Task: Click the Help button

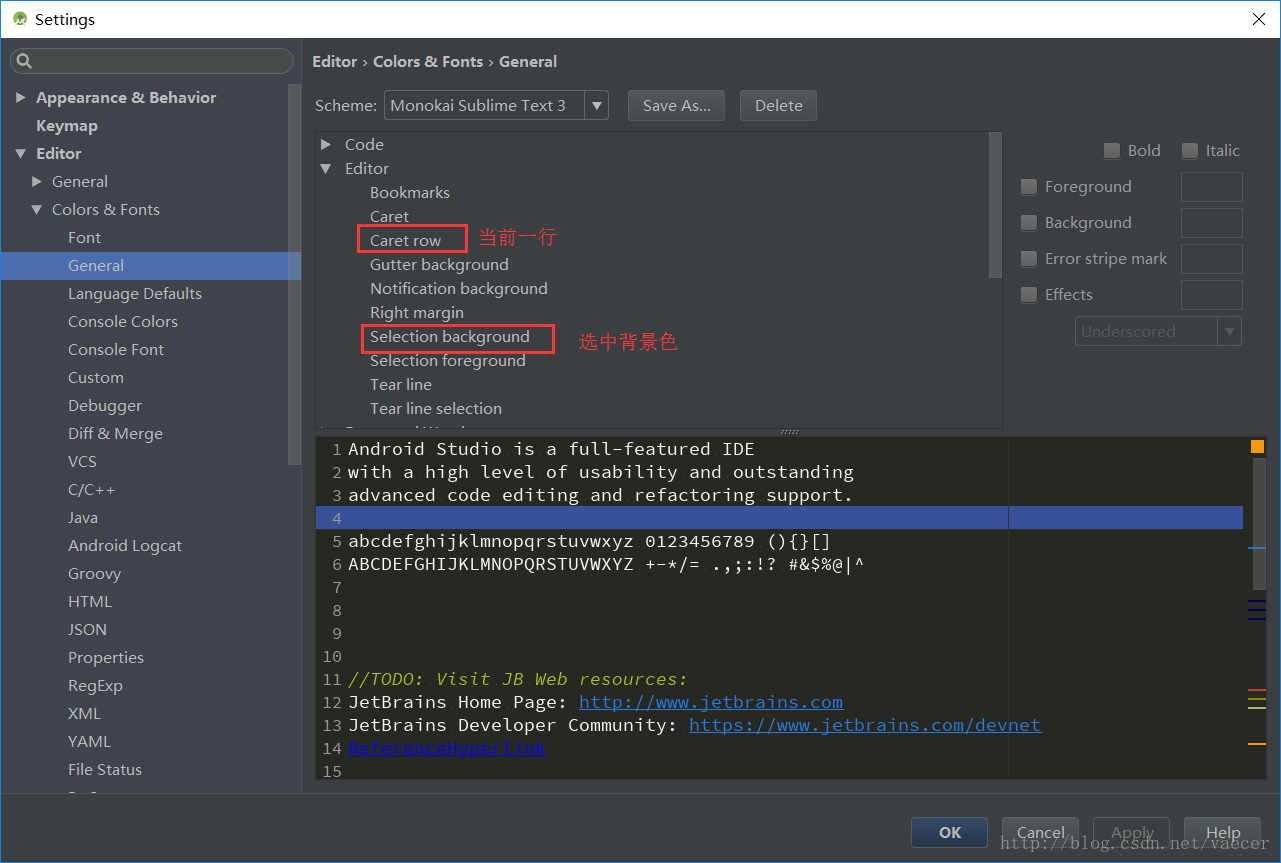Action: pos(1223,832)
